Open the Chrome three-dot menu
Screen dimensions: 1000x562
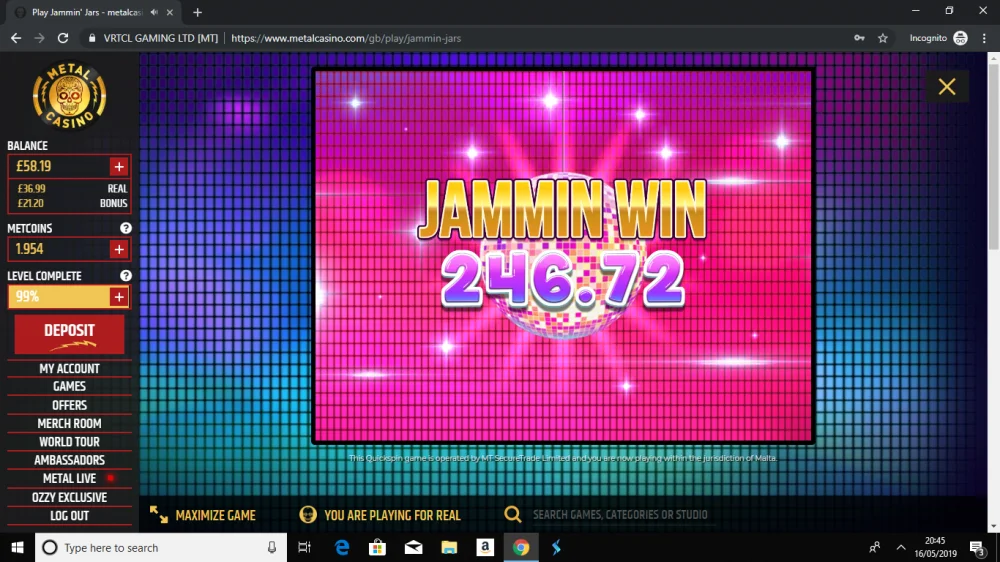[985, 38]
